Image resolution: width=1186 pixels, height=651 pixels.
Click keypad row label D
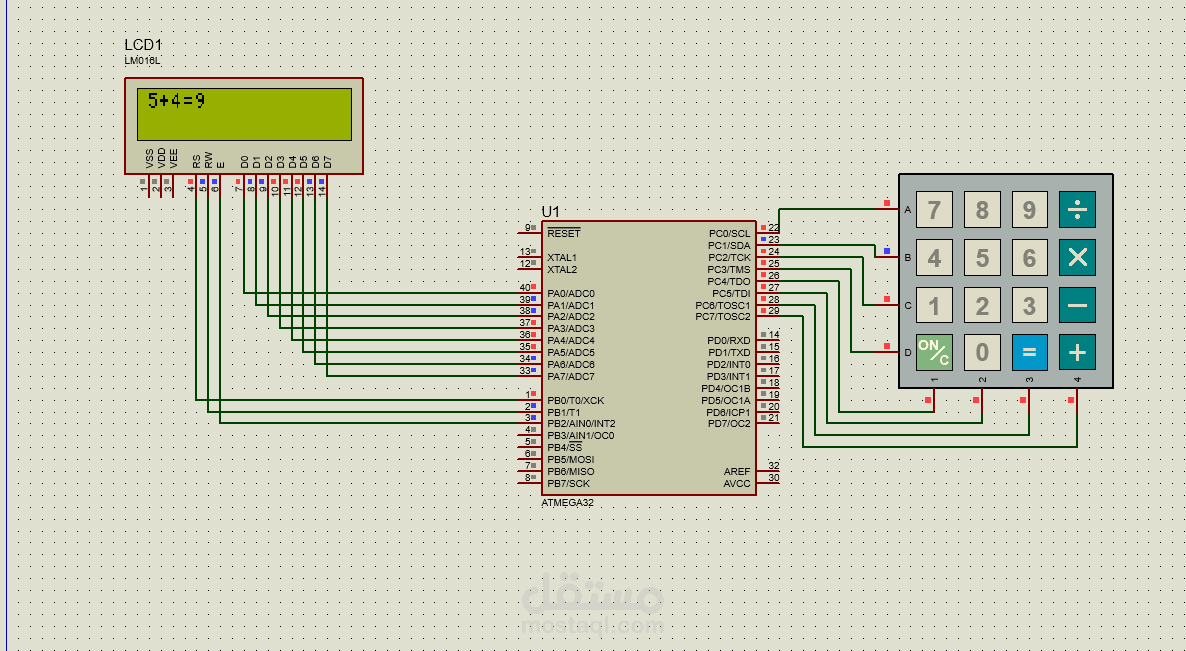pyautogui.click(x=908, y=352)
